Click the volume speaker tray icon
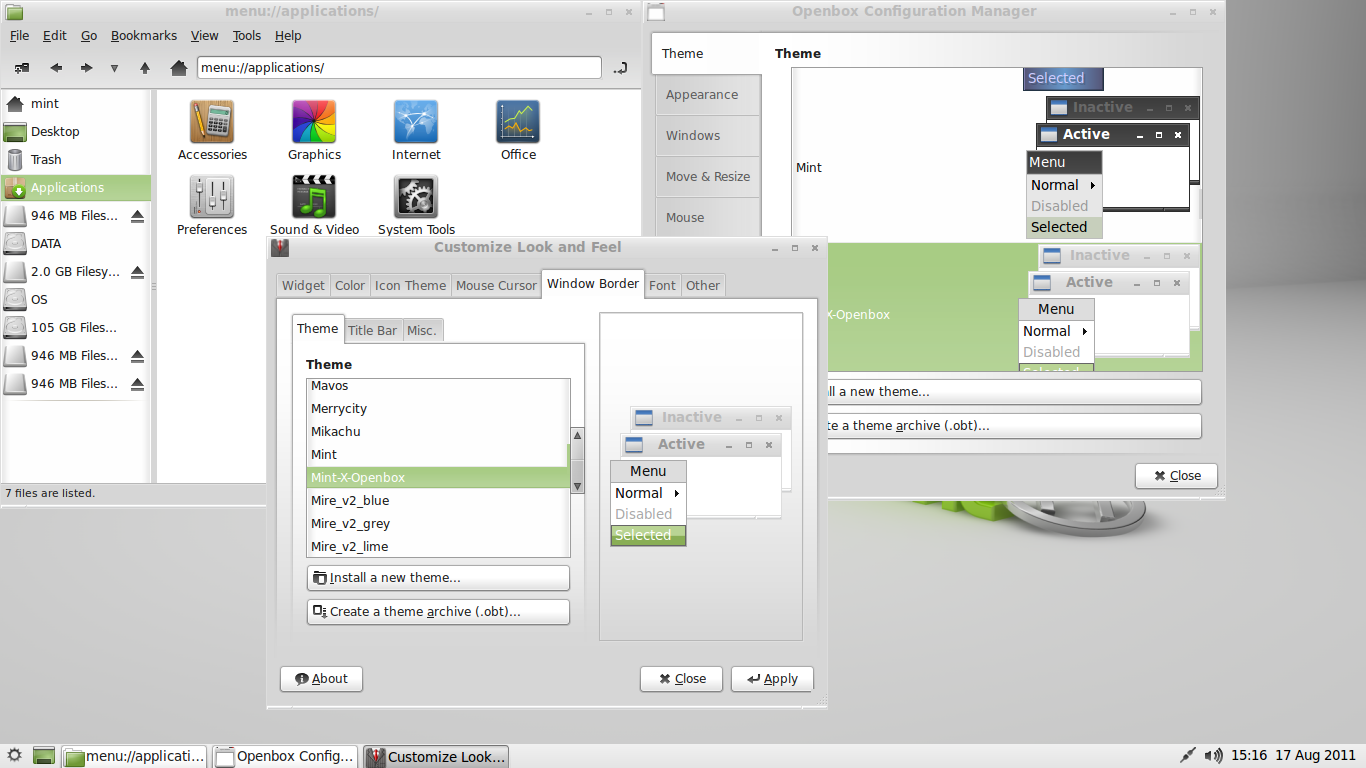 pyautogui.click(x=1213, y=756)
